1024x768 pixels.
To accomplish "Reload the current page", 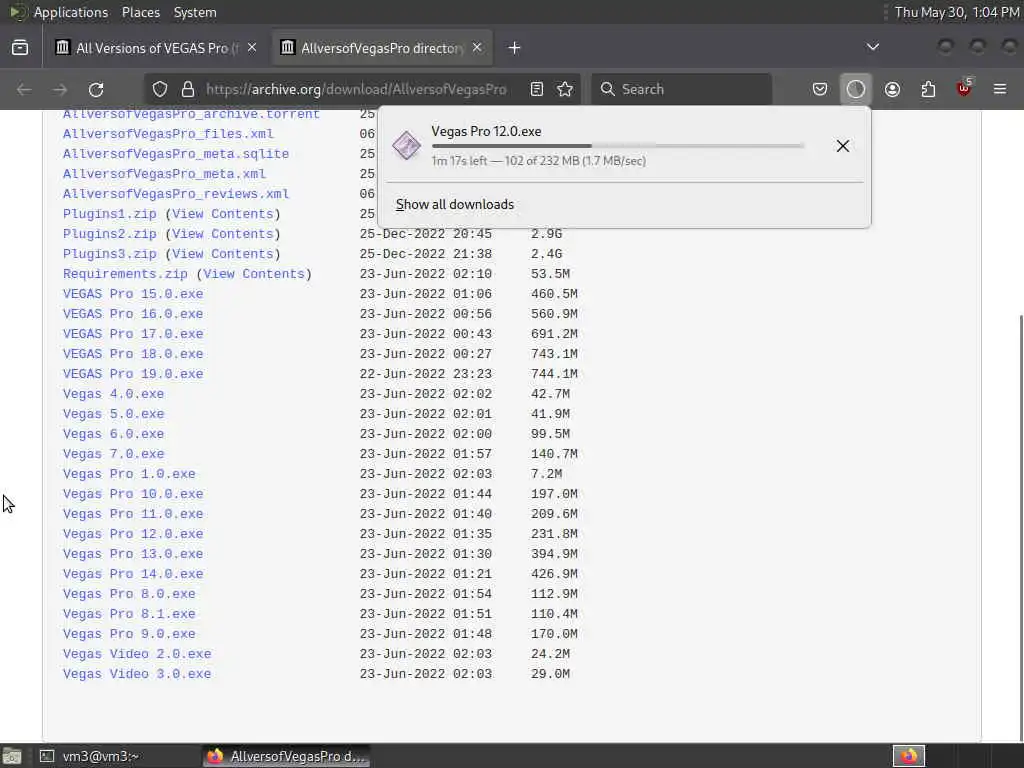I will (96, 89).
